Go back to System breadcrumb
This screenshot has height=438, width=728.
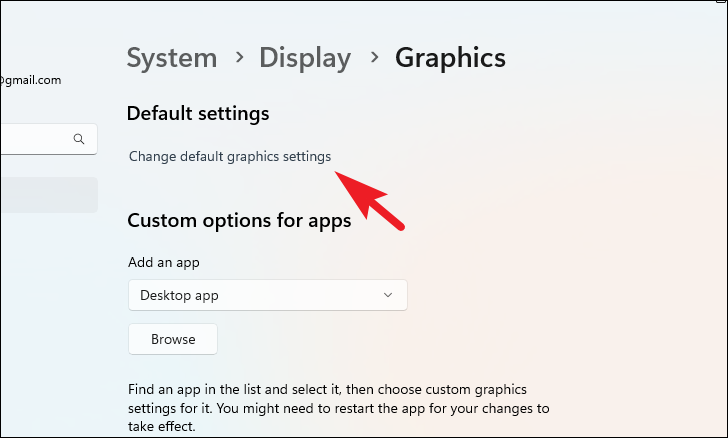point(172,58)
